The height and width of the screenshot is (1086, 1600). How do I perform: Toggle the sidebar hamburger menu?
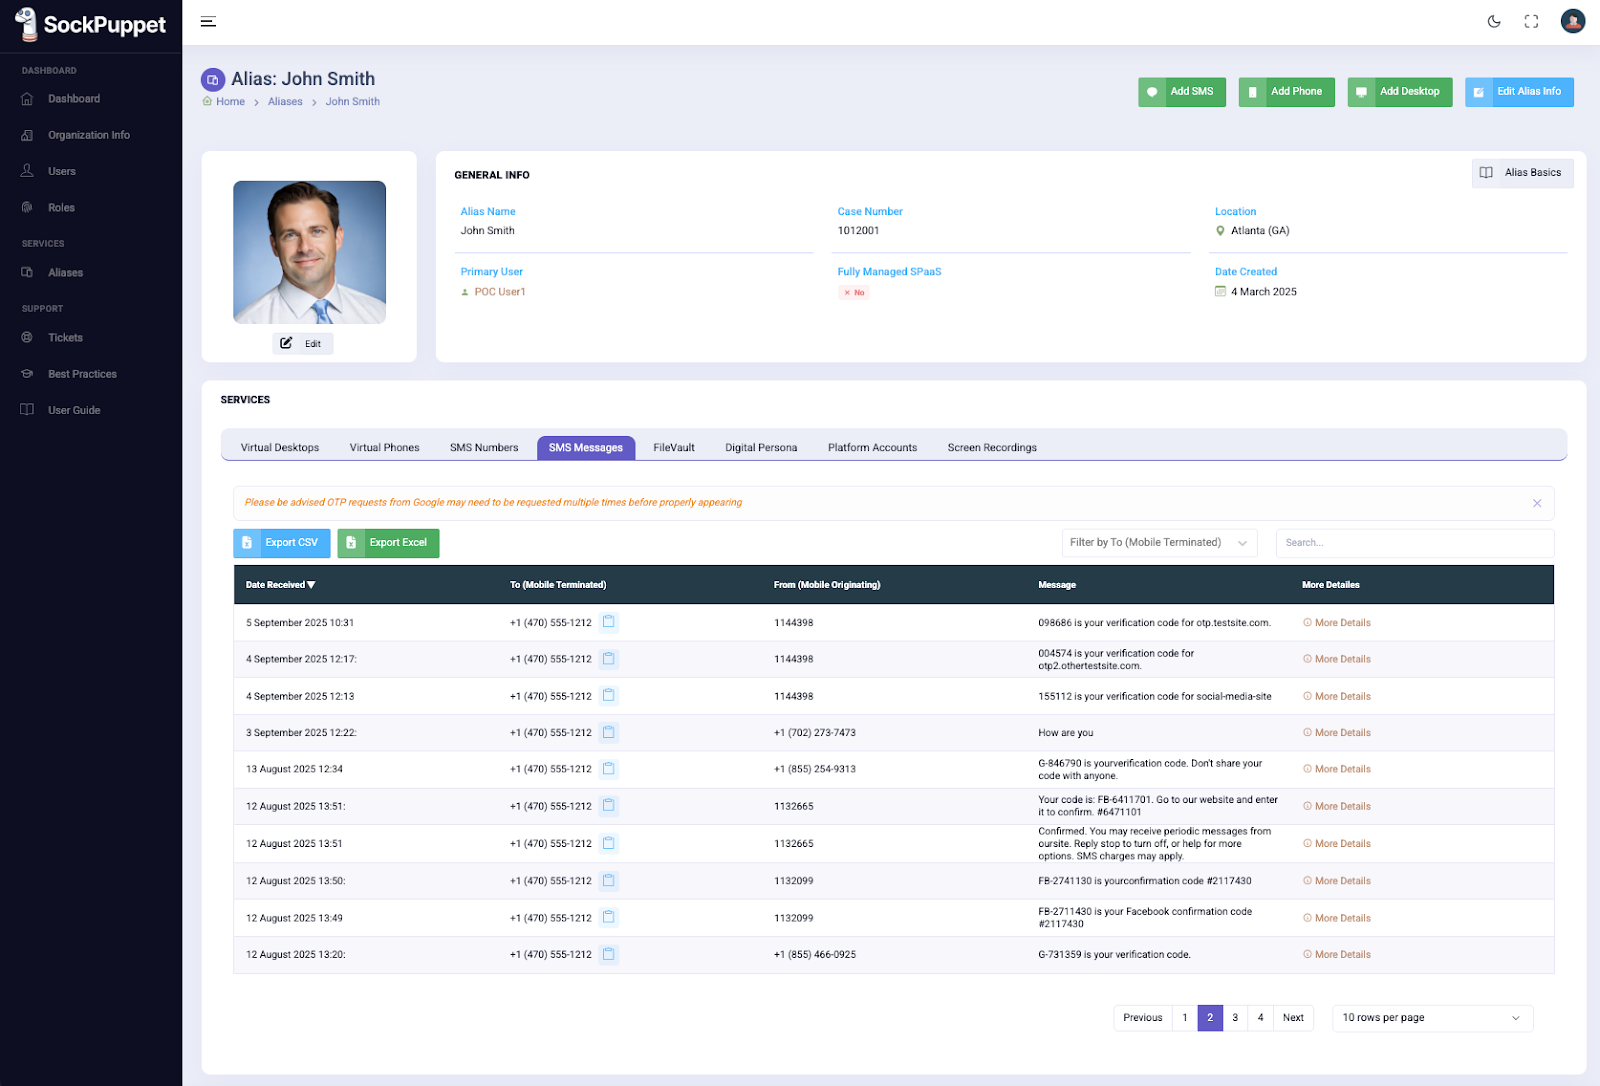pos(208,22)
